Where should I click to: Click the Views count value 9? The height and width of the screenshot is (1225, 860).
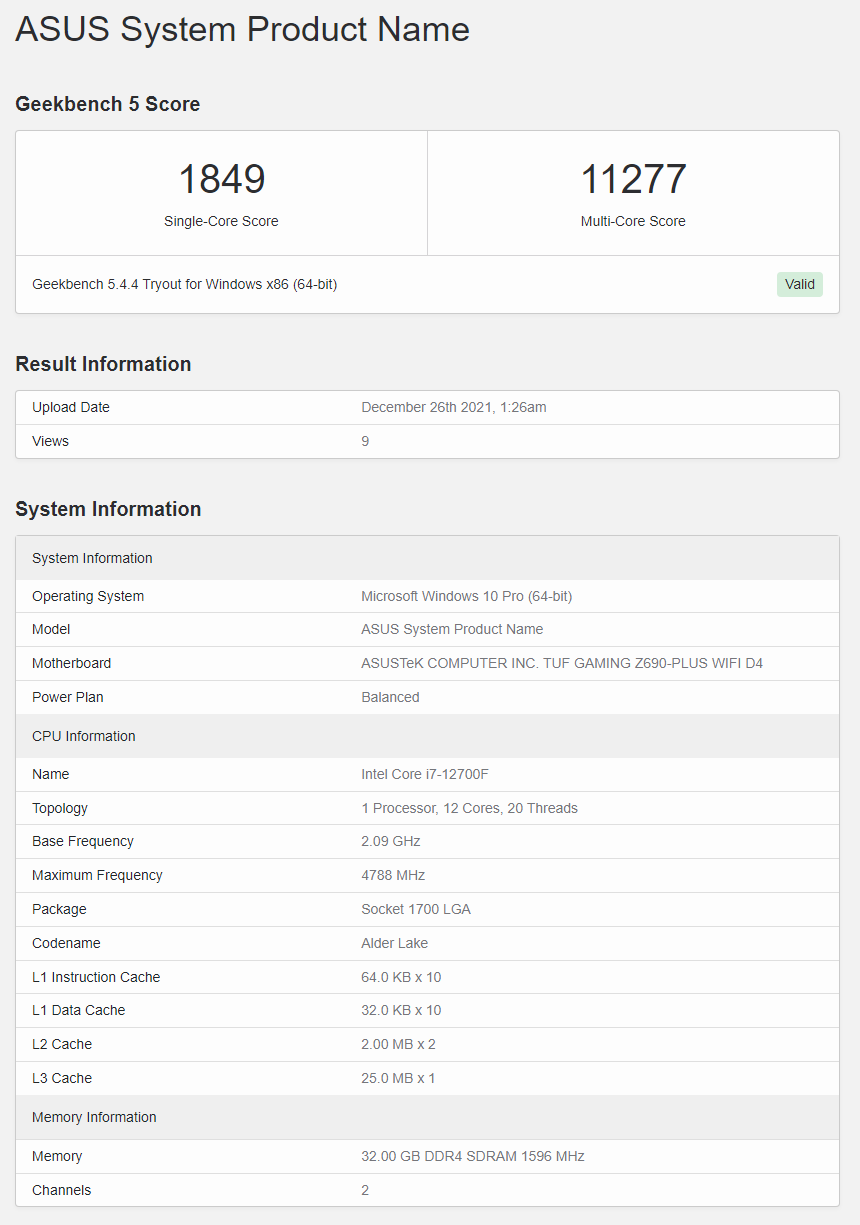(x=365, y=441)
